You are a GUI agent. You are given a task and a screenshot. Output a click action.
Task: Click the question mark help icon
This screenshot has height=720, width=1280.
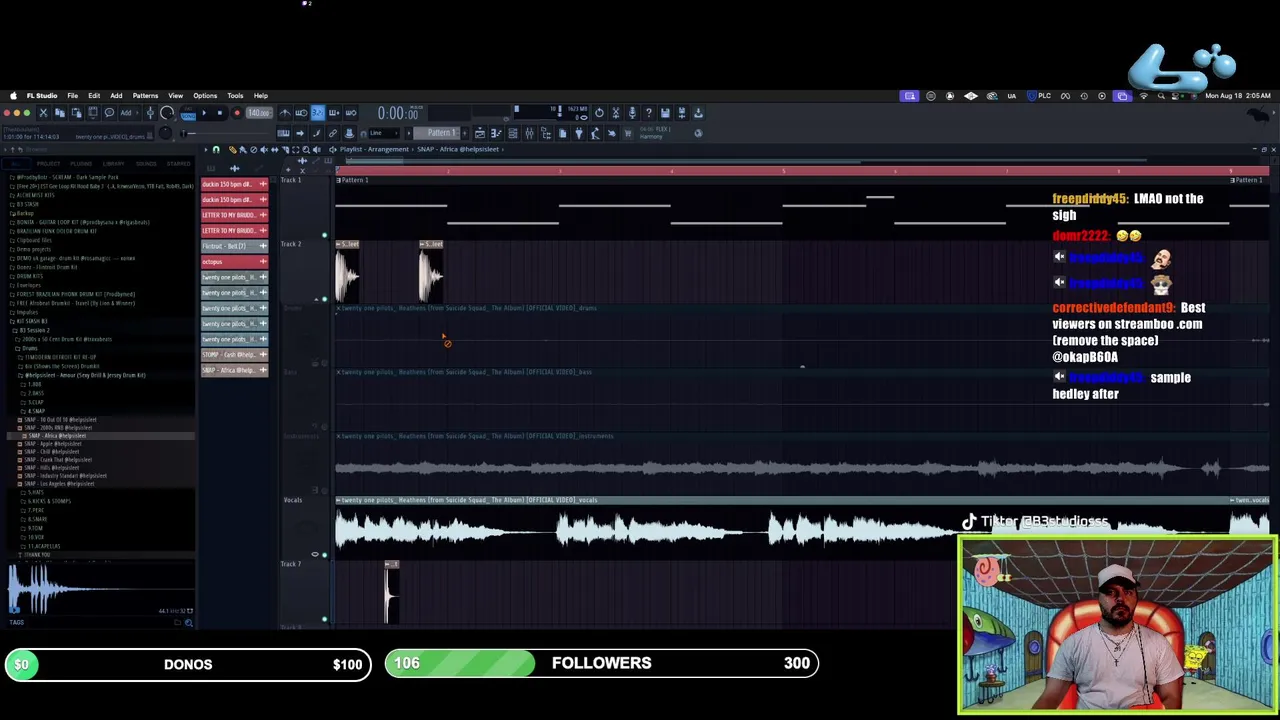648,113
